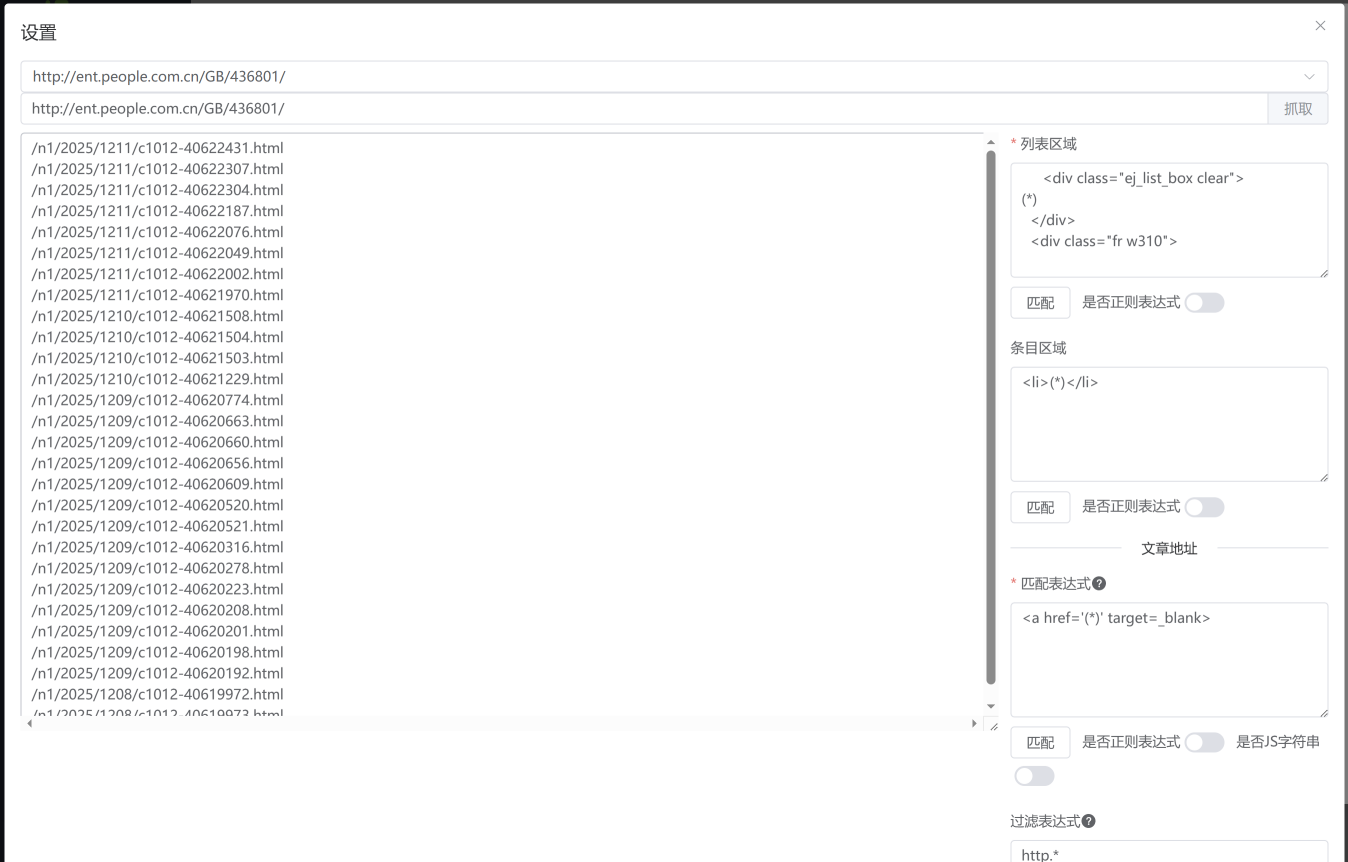Image resolution: width=1348 pixels, height=862 pixels.
Task: Click the 抓取 fetch button
Action: 1297,109
